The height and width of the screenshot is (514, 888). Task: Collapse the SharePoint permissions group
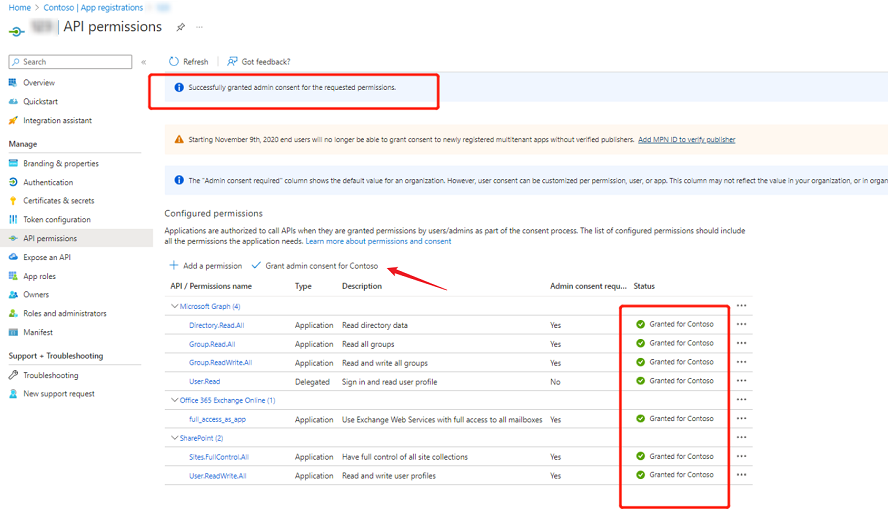[x=175, y=438]
